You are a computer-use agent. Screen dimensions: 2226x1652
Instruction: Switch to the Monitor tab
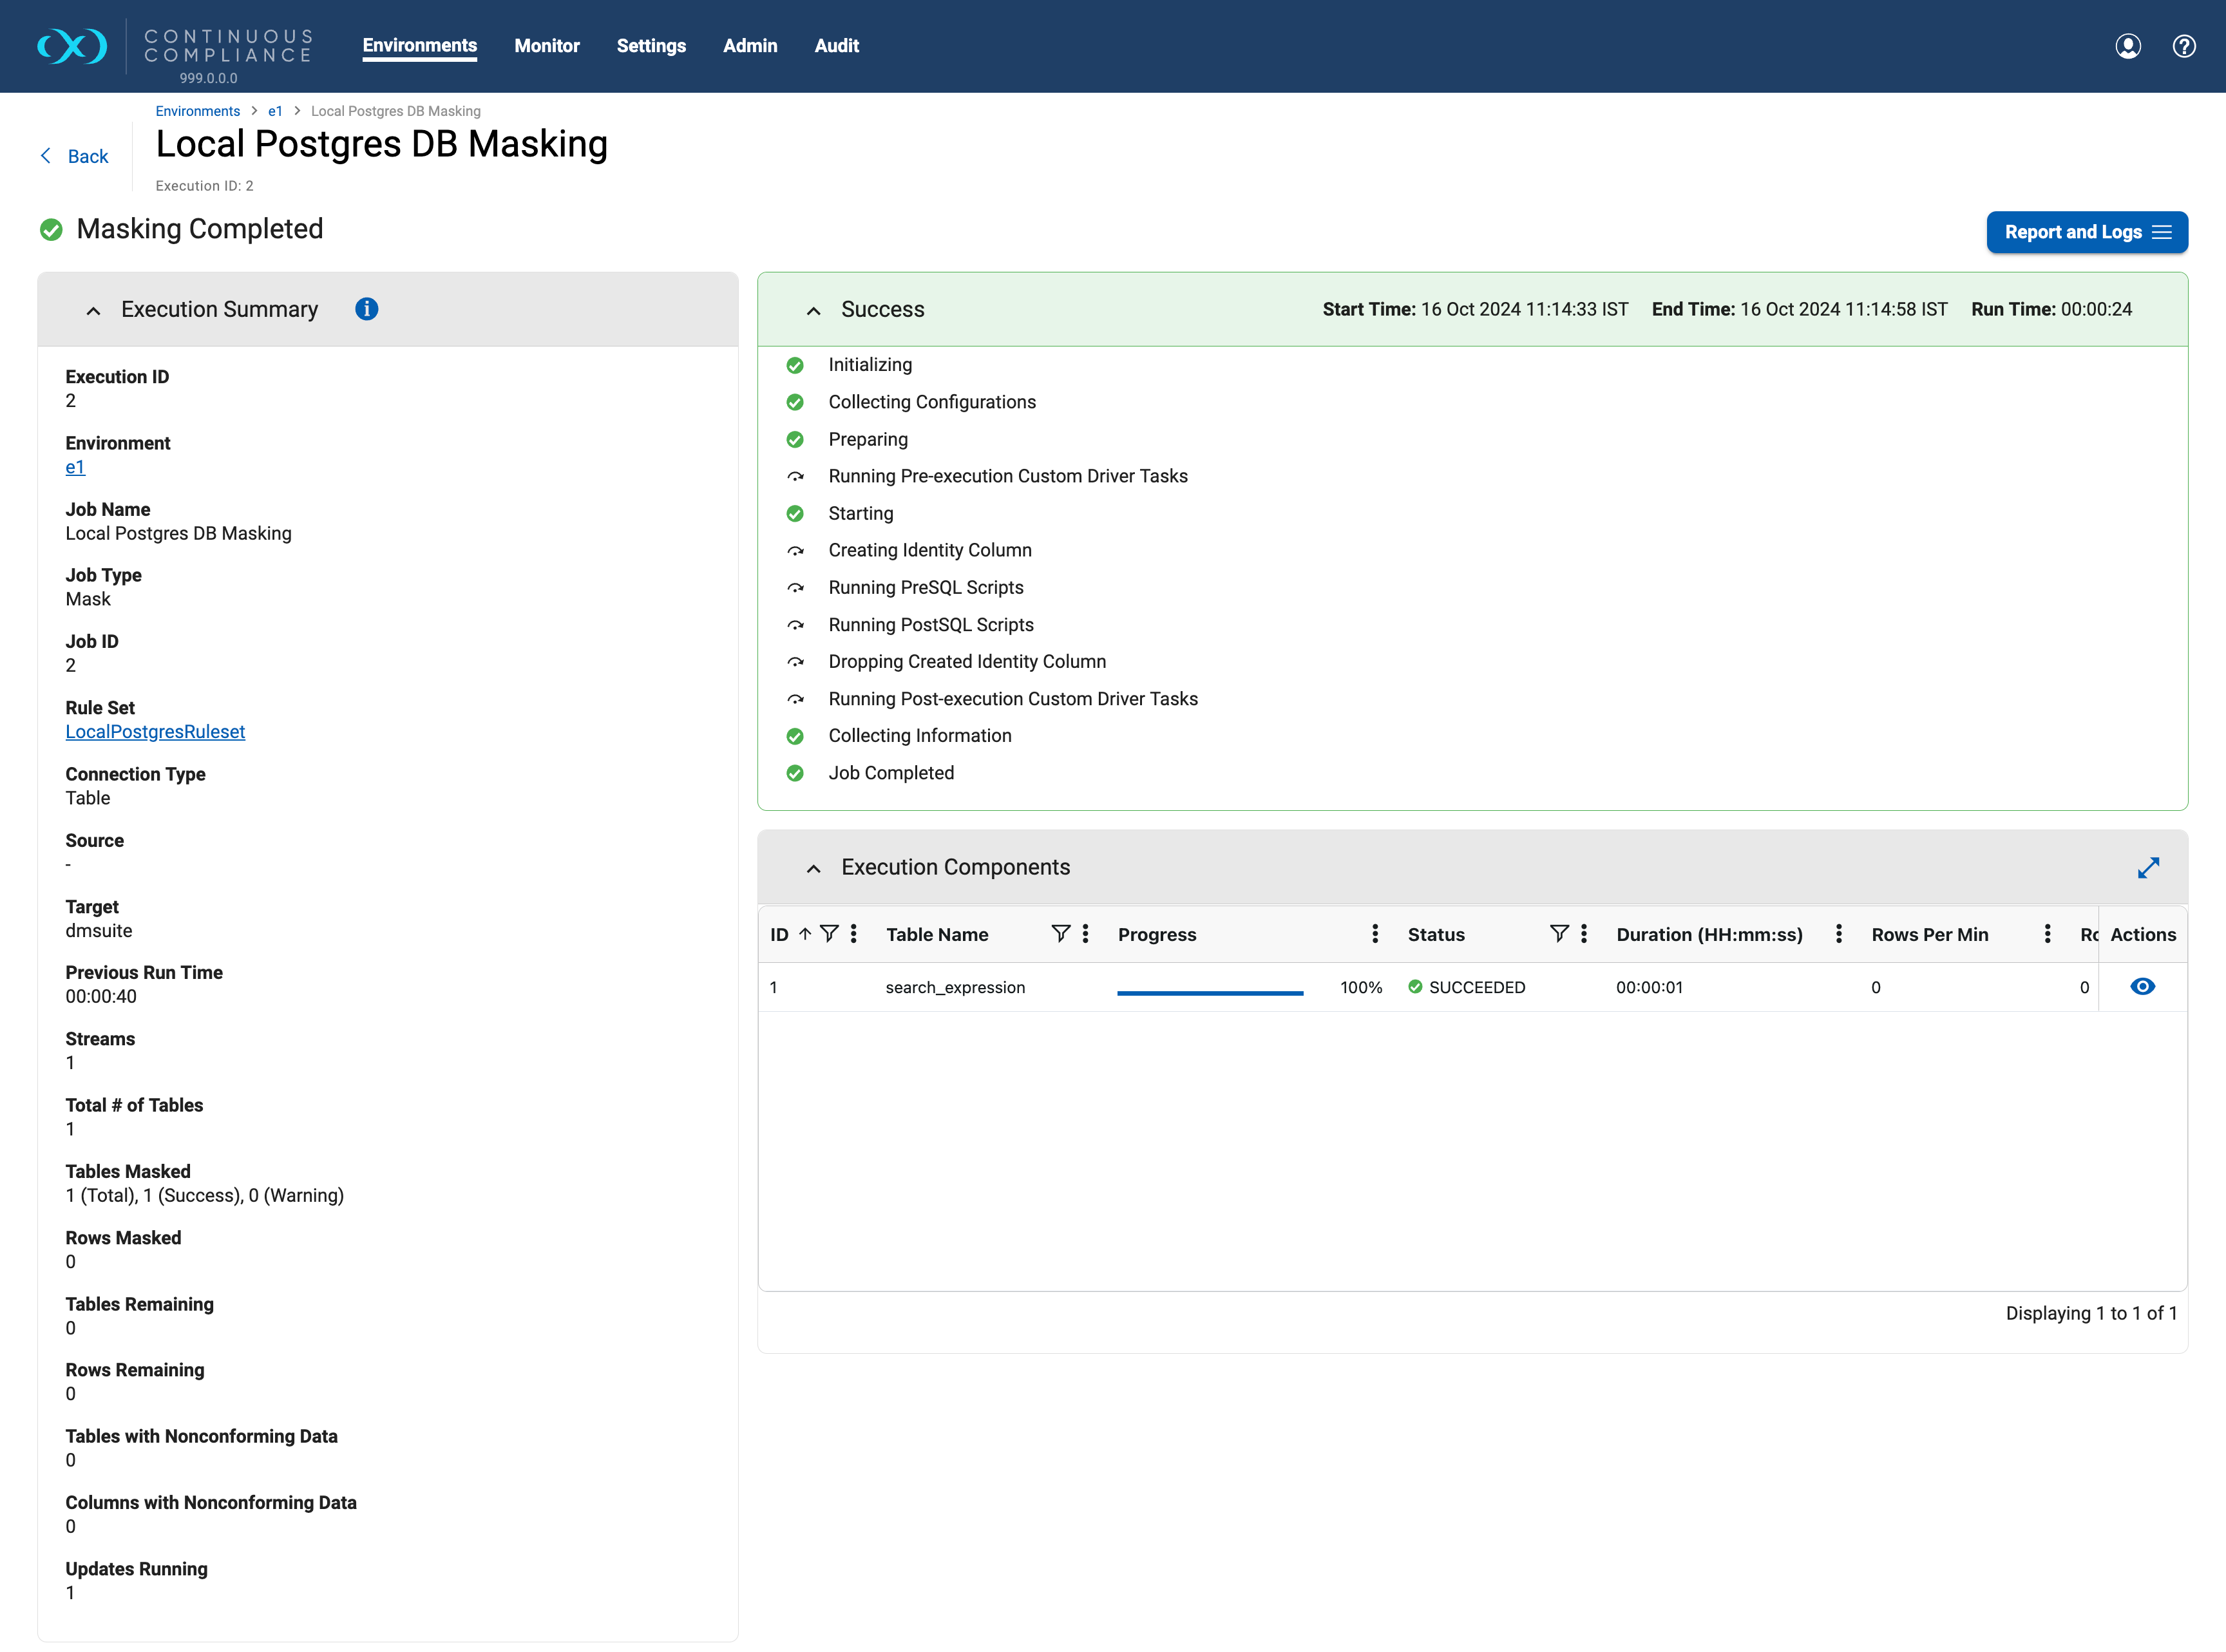[x=547, y=45]
